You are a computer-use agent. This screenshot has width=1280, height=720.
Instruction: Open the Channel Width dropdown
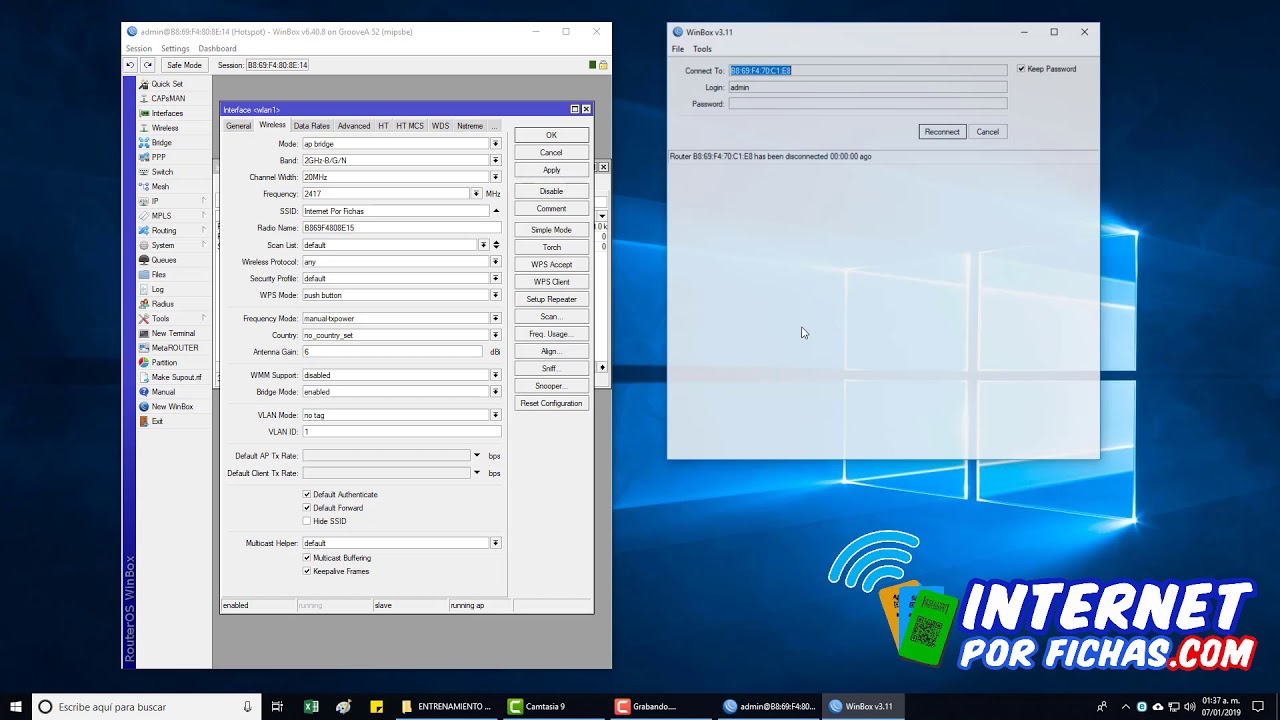[x=495, y=177]
